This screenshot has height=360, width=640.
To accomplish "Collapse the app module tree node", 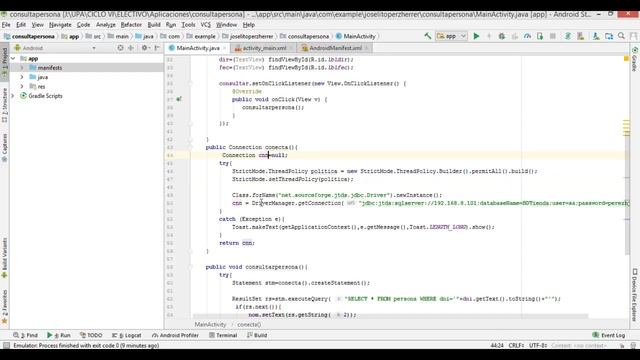I will [x=13, y=58].
